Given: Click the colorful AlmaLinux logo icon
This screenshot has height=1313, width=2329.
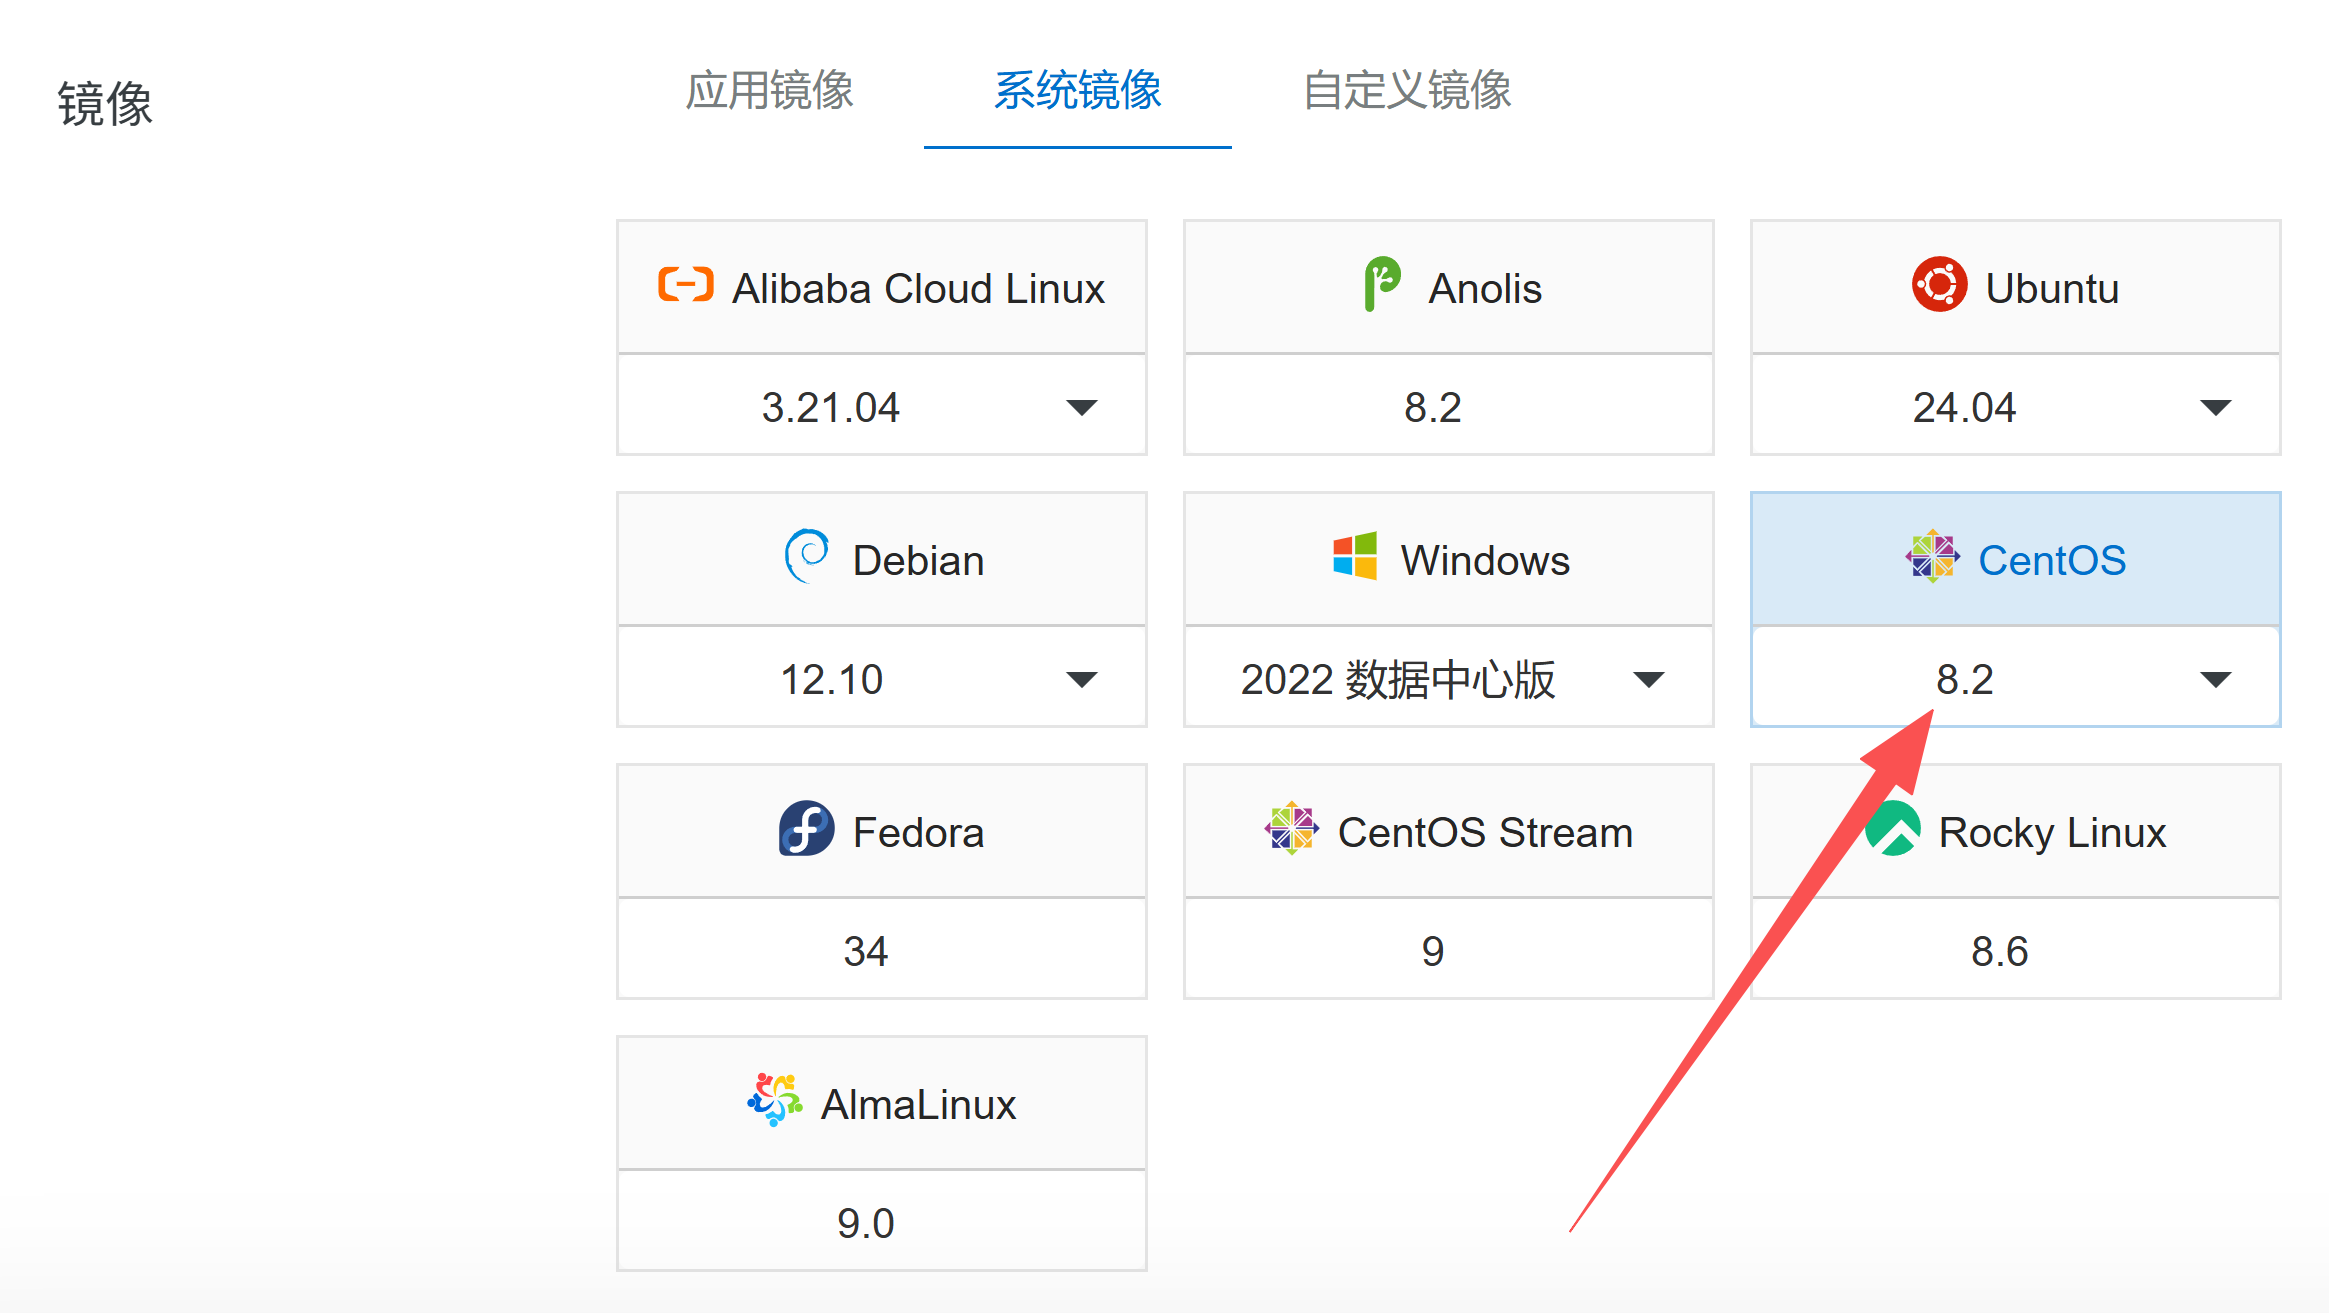Looking at the screenshot, I should (775, 1100).
